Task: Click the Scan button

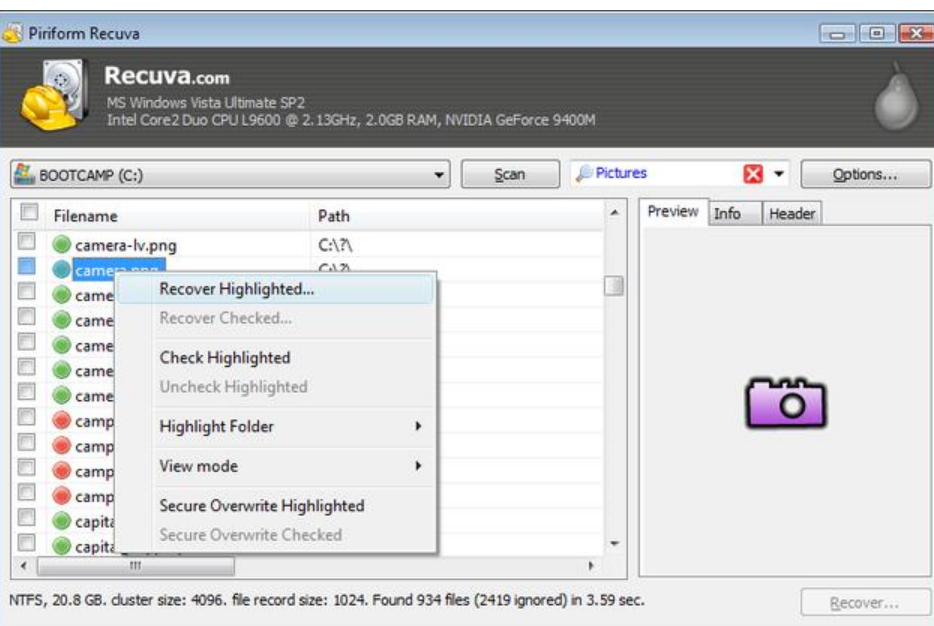Action: pos(510,175)
